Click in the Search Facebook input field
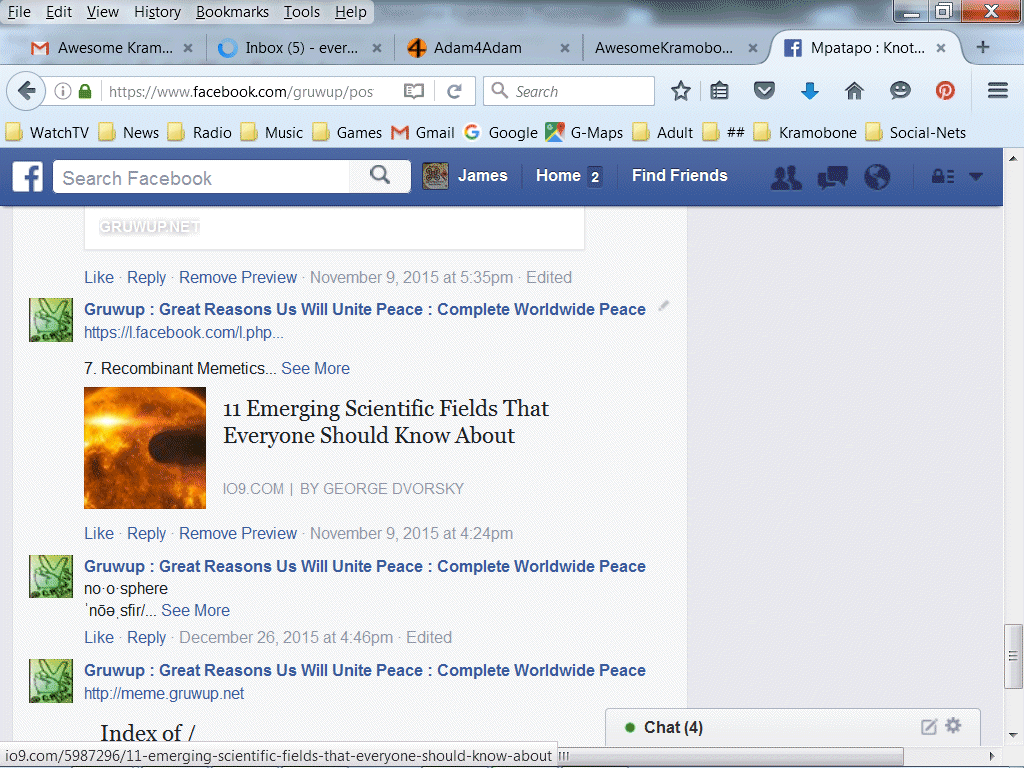Screen dimensions: 1024x768 202,177
